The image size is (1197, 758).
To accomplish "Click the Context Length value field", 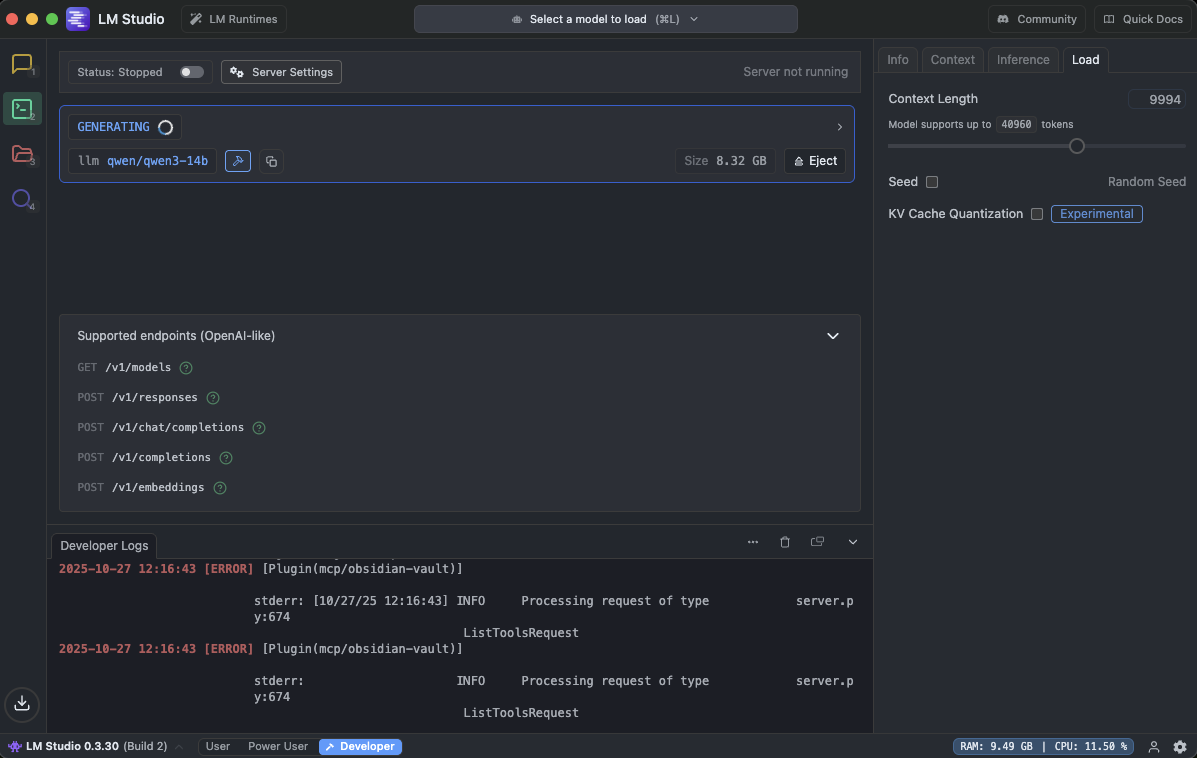I will click(x=1158, y=99).
